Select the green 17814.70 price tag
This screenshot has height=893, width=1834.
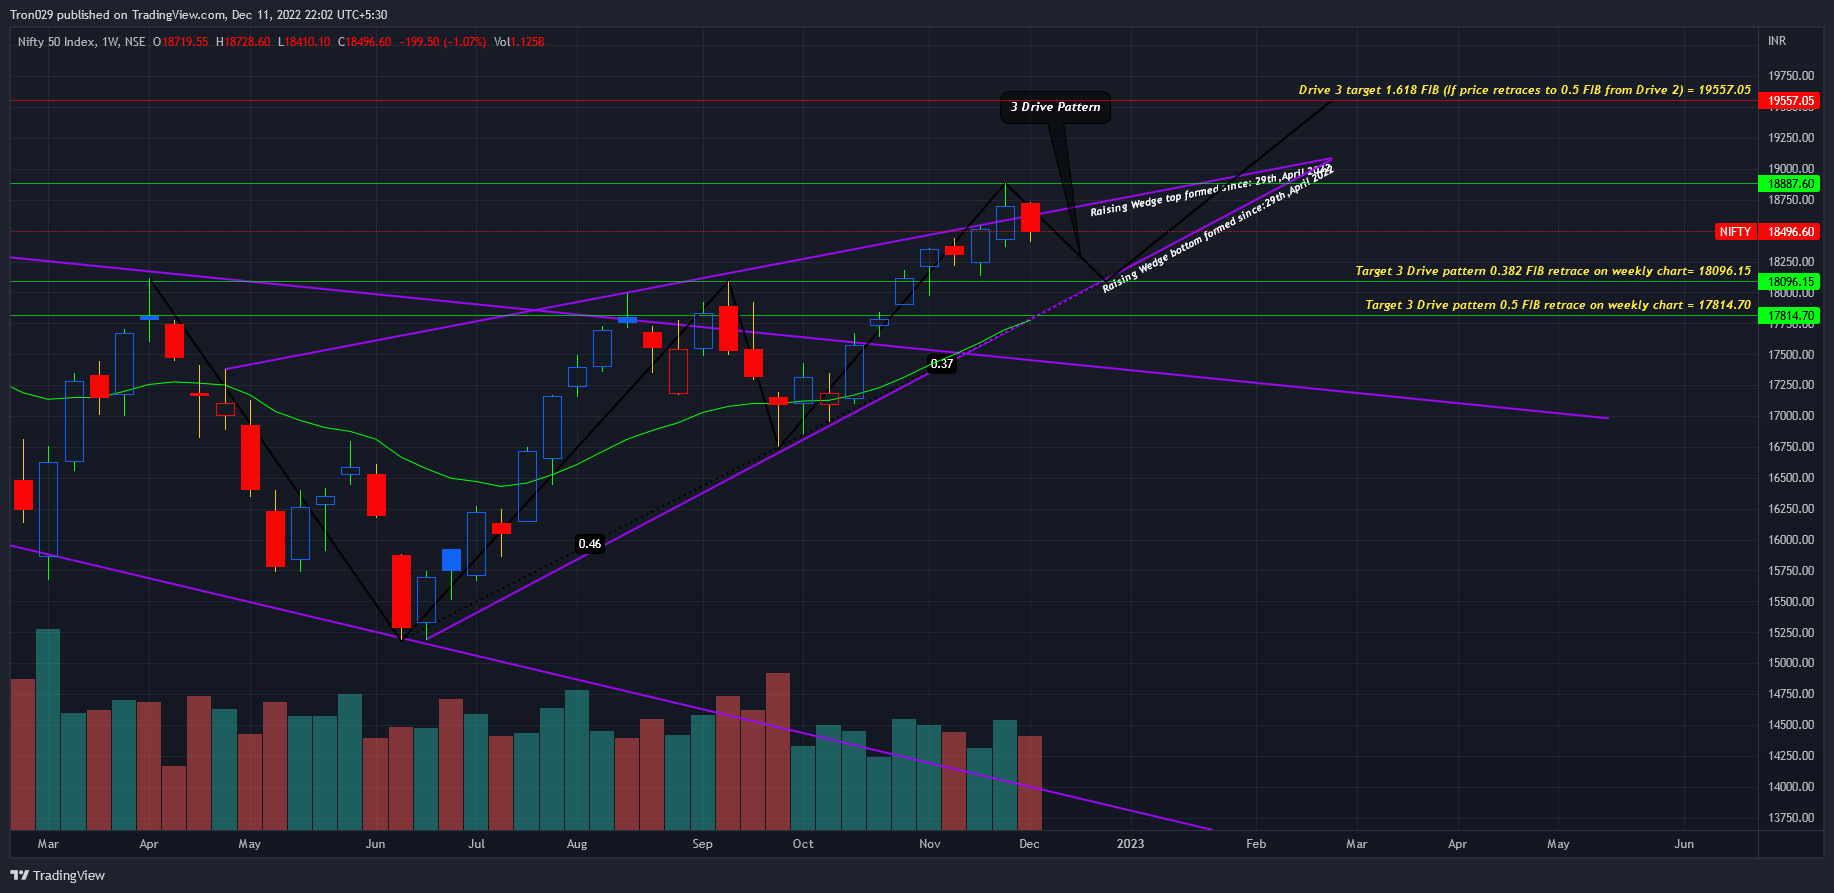(x=1790, y=316)
